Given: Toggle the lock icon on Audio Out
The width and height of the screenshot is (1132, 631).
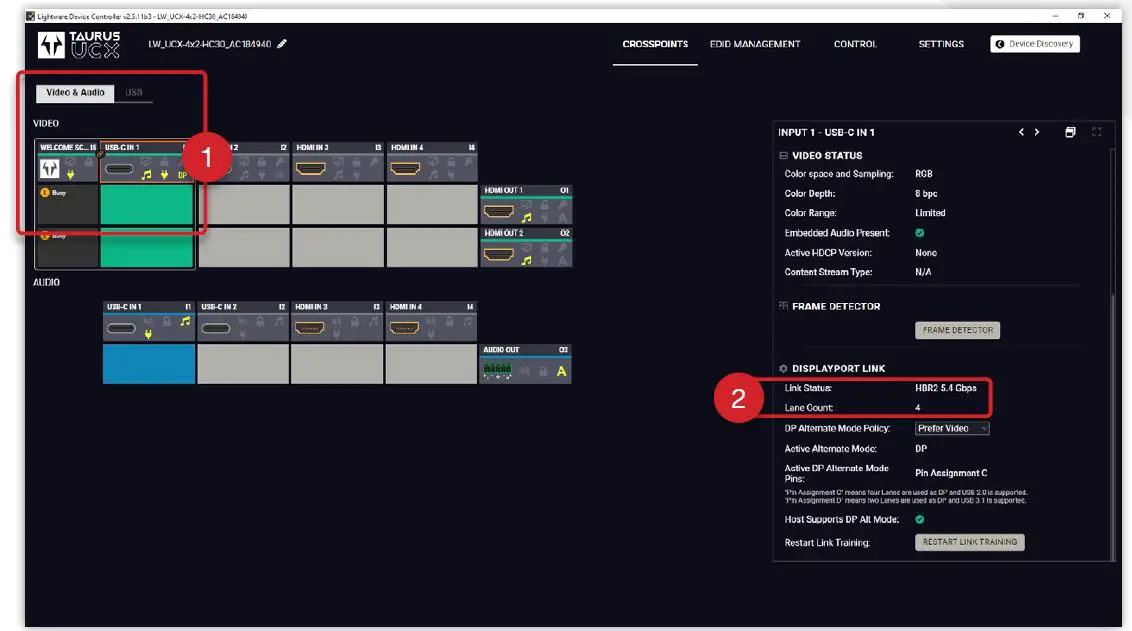Looking at the screenshot, I should pos(543,371).
